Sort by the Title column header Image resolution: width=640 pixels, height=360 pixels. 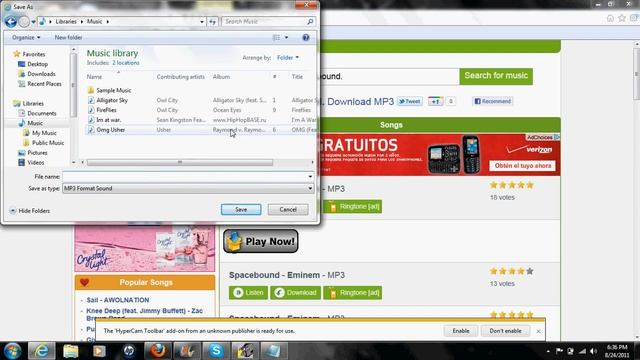point(297,77)
